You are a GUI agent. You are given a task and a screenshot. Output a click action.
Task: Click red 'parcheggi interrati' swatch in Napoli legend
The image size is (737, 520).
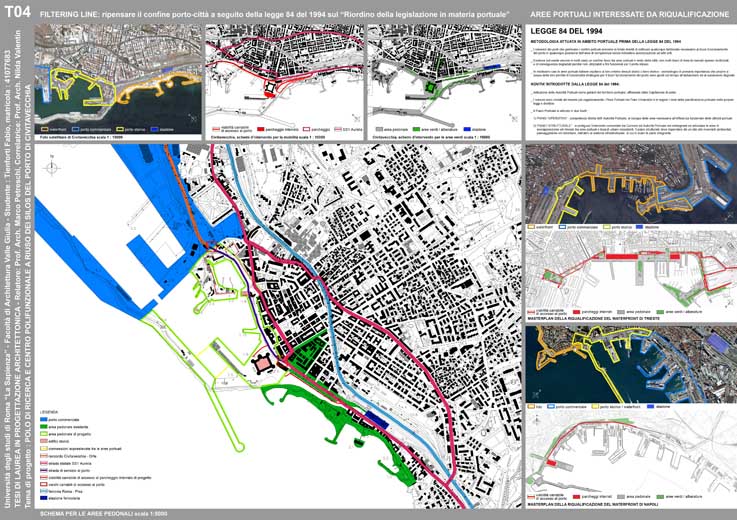pyautogui.click(x=576, y=496)
